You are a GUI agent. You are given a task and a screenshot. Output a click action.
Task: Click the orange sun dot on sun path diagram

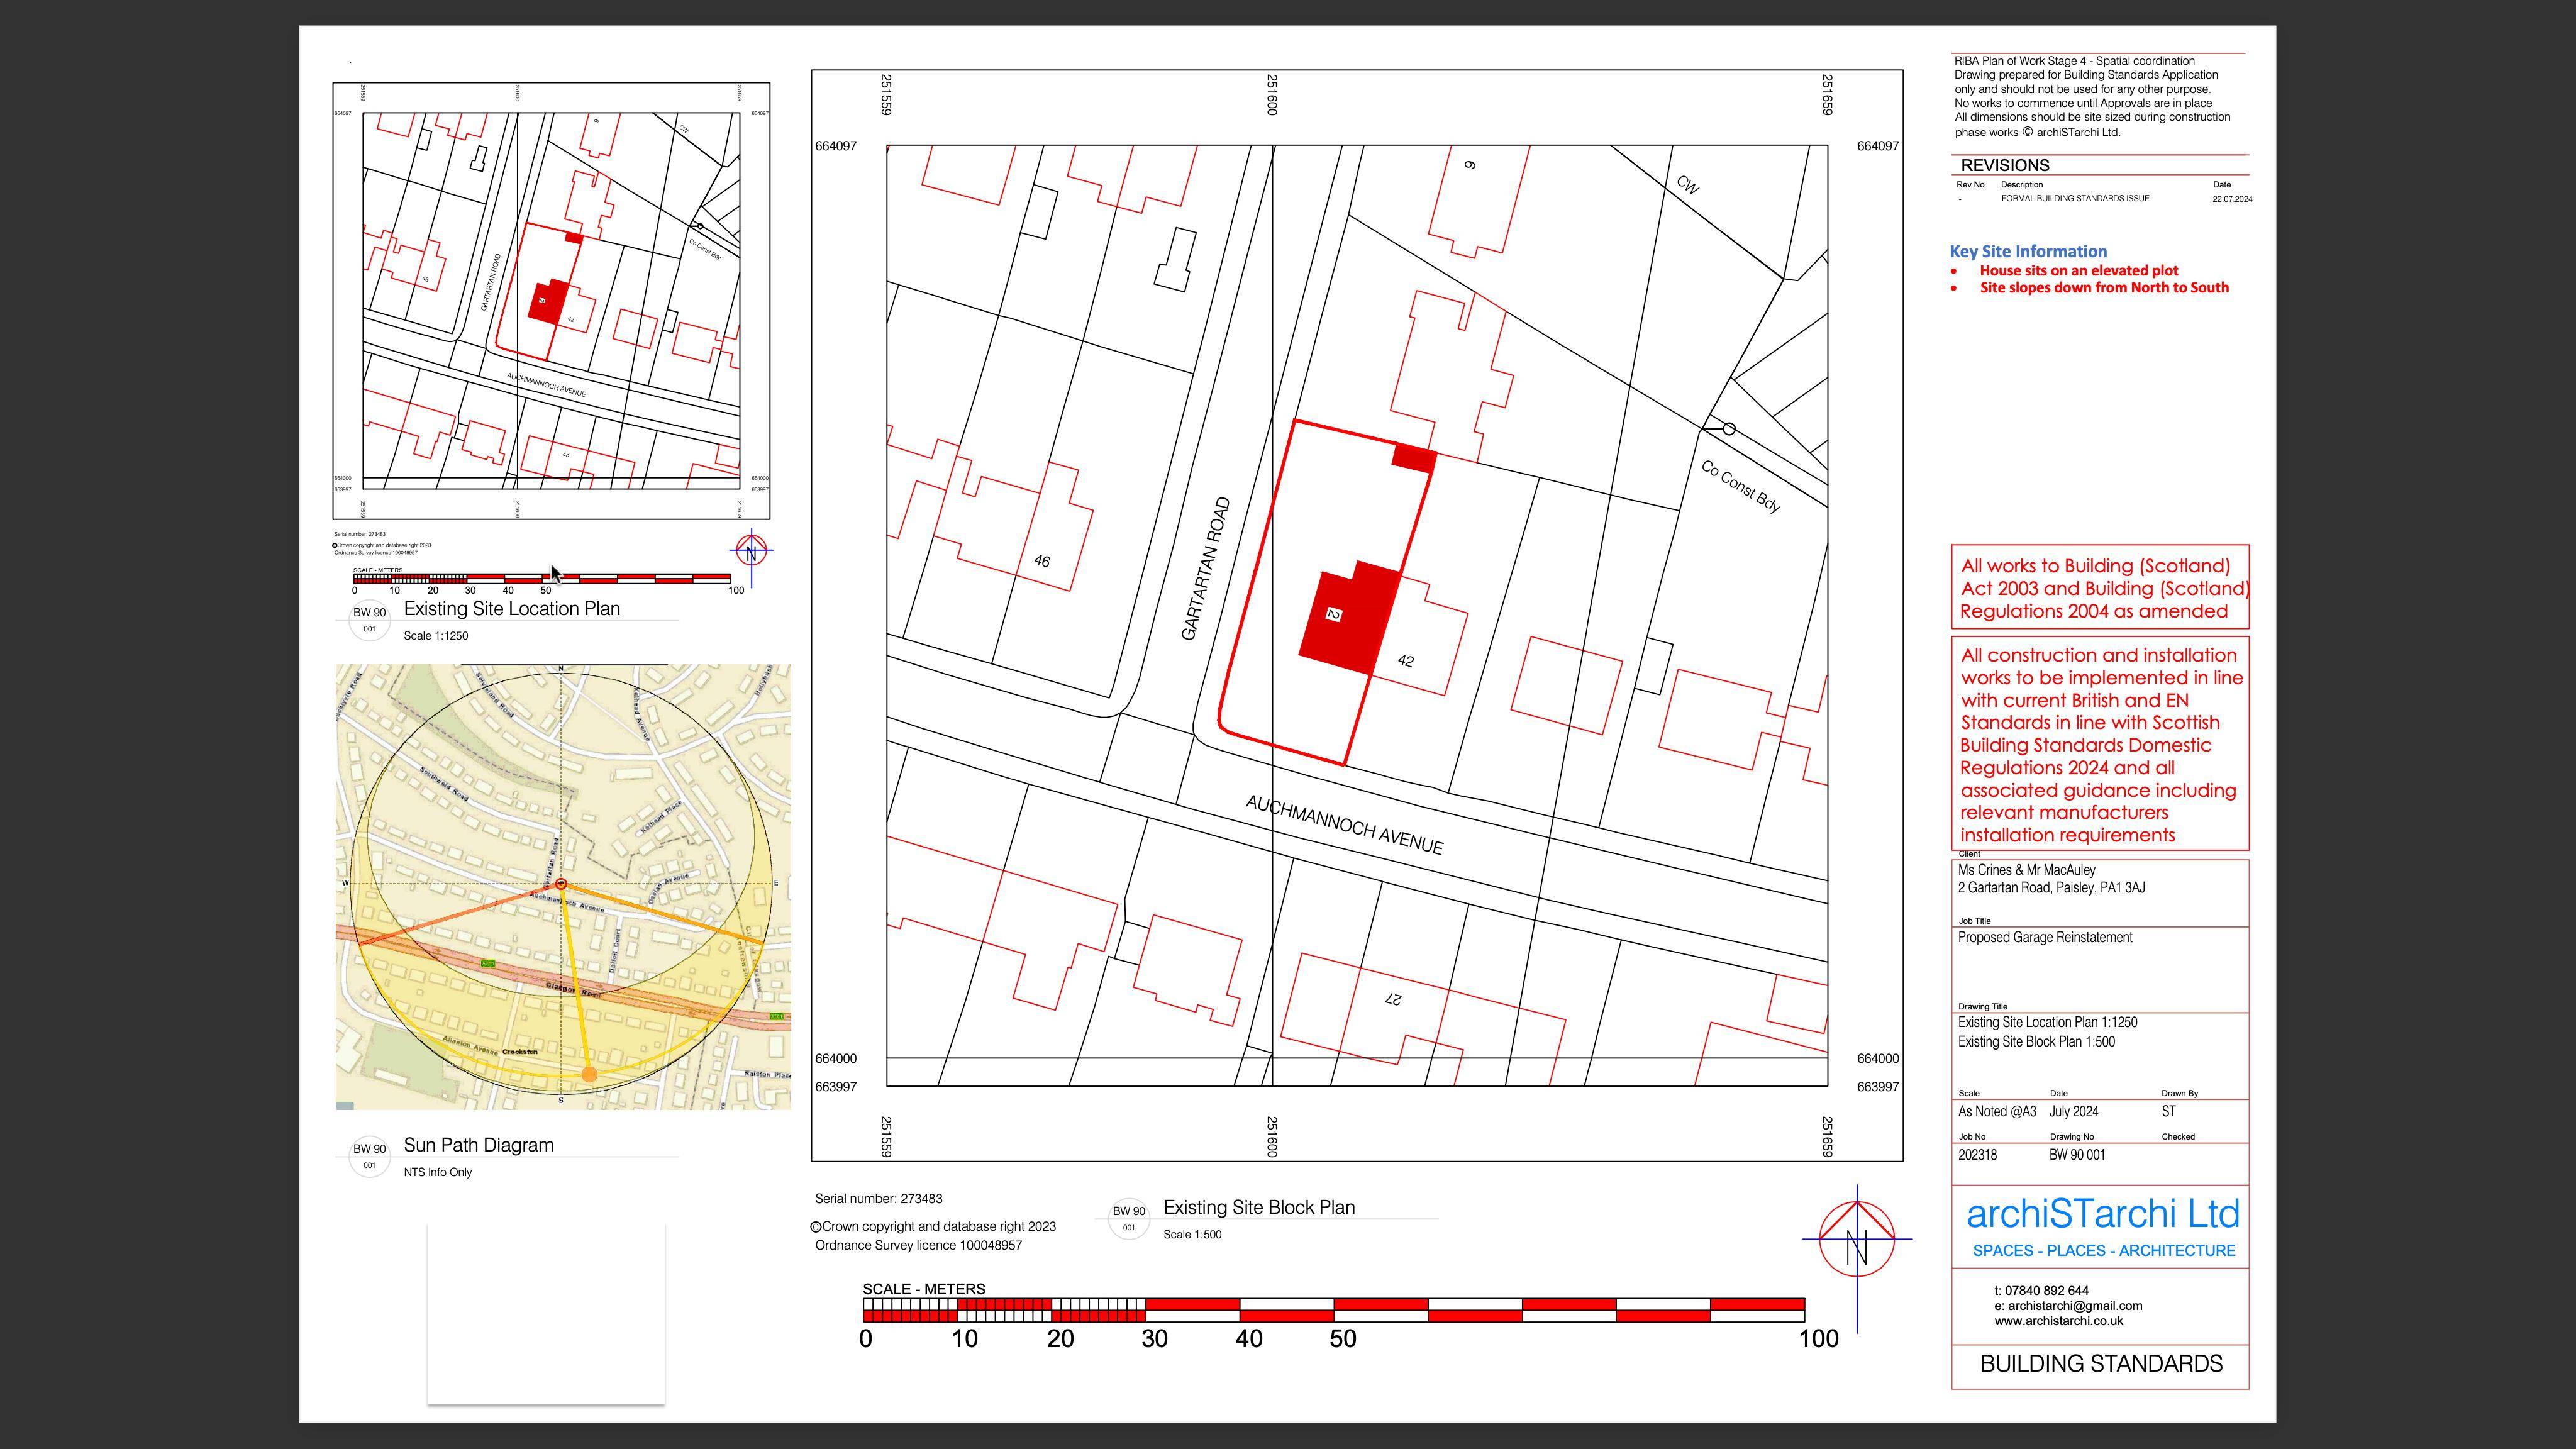[x=589, y=1074]
